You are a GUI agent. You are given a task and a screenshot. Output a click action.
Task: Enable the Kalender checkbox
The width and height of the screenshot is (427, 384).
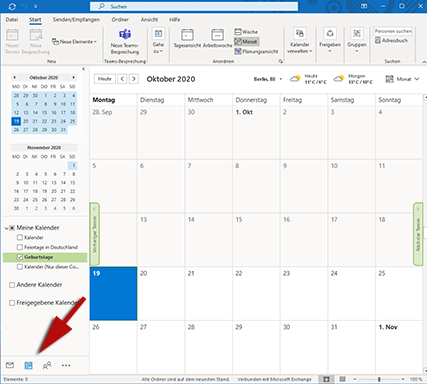pos(20,237)
